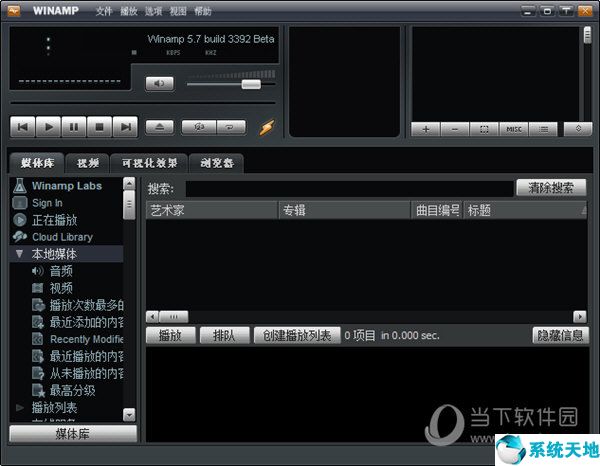Add files with the playlist plus button
The width and height of the screenshot is (600, 466).
pyautogui.click(x=426, y=129)
